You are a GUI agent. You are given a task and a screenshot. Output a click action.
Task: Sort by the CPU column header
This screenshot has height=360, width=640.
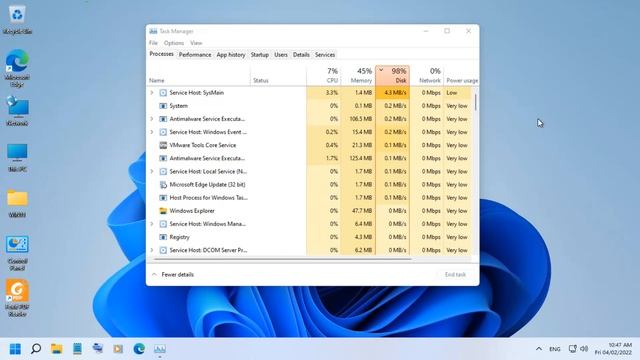(323, 76)
